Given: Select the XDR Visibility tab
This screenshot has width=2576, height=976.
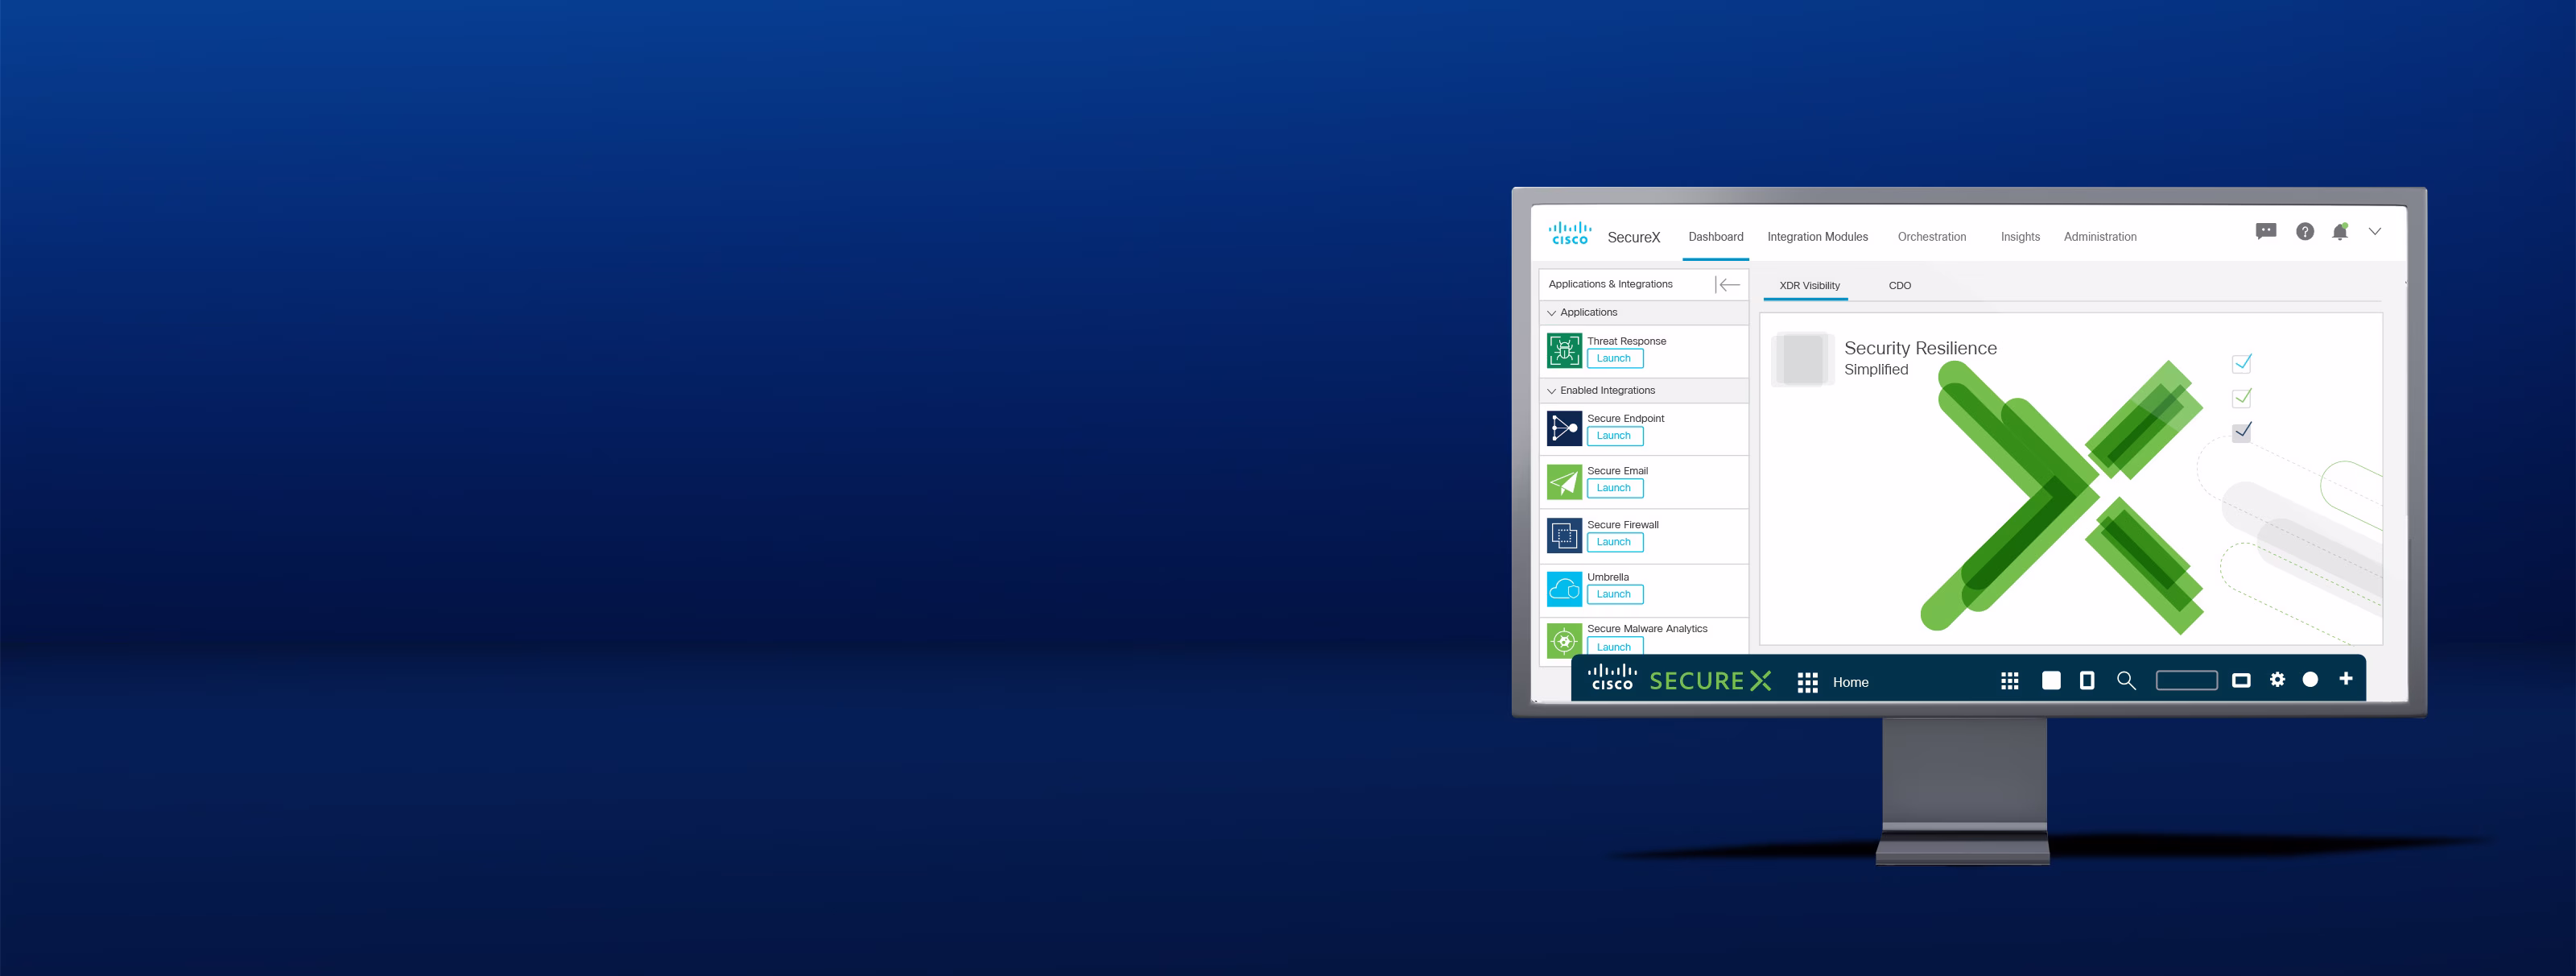Looking at the screenshot, I should [x=1809, y=286].
